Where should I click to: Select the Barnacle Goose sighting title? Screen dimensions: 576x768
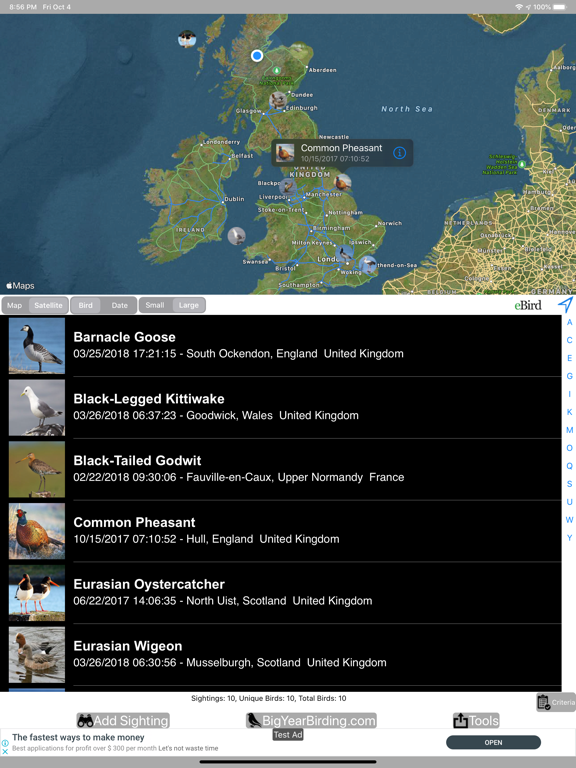point(124,337)
